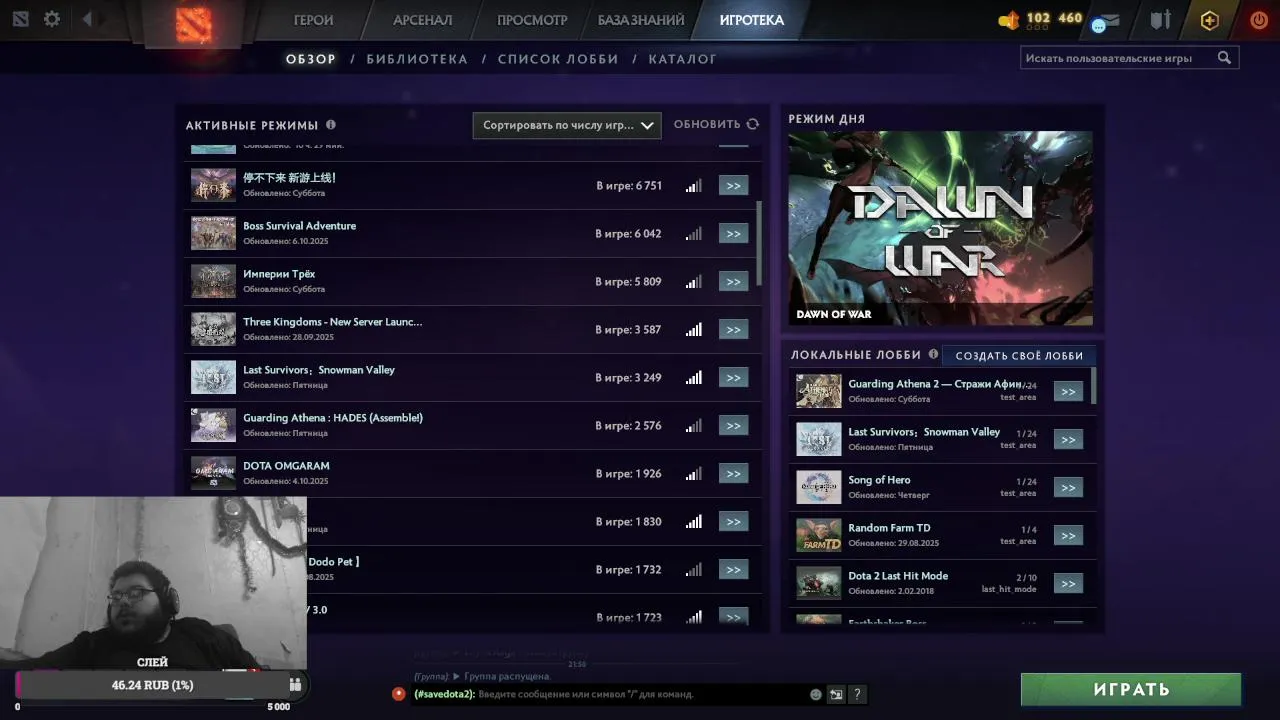Open the Арсенал tab
Screen dimensions: 1280x720
click(x=422, y=20)
